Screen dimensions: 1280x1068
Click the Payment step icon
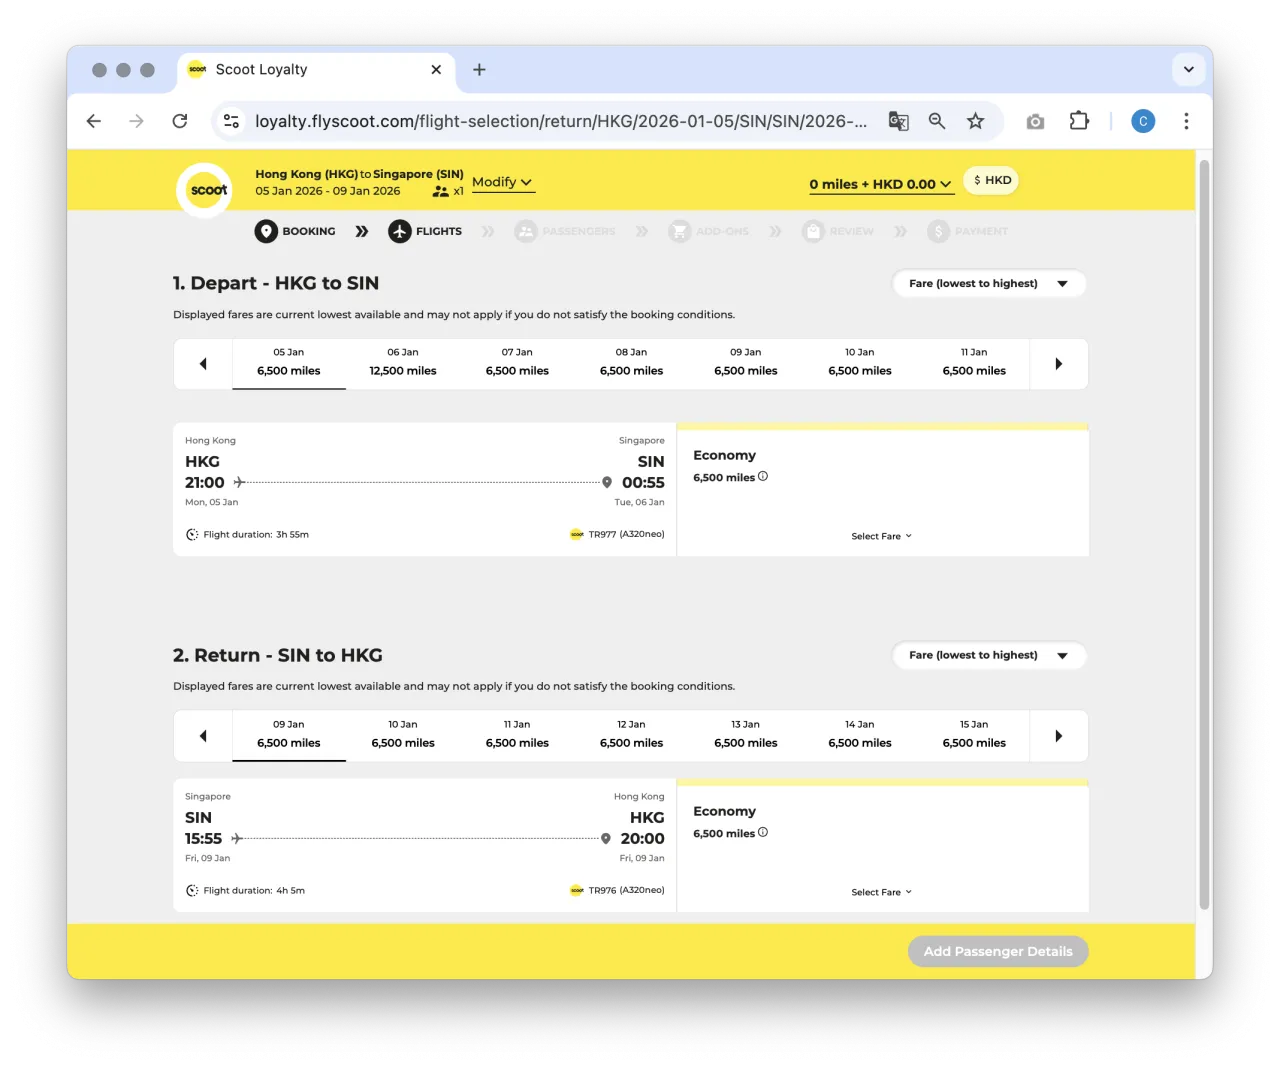[x=939, y=231]
